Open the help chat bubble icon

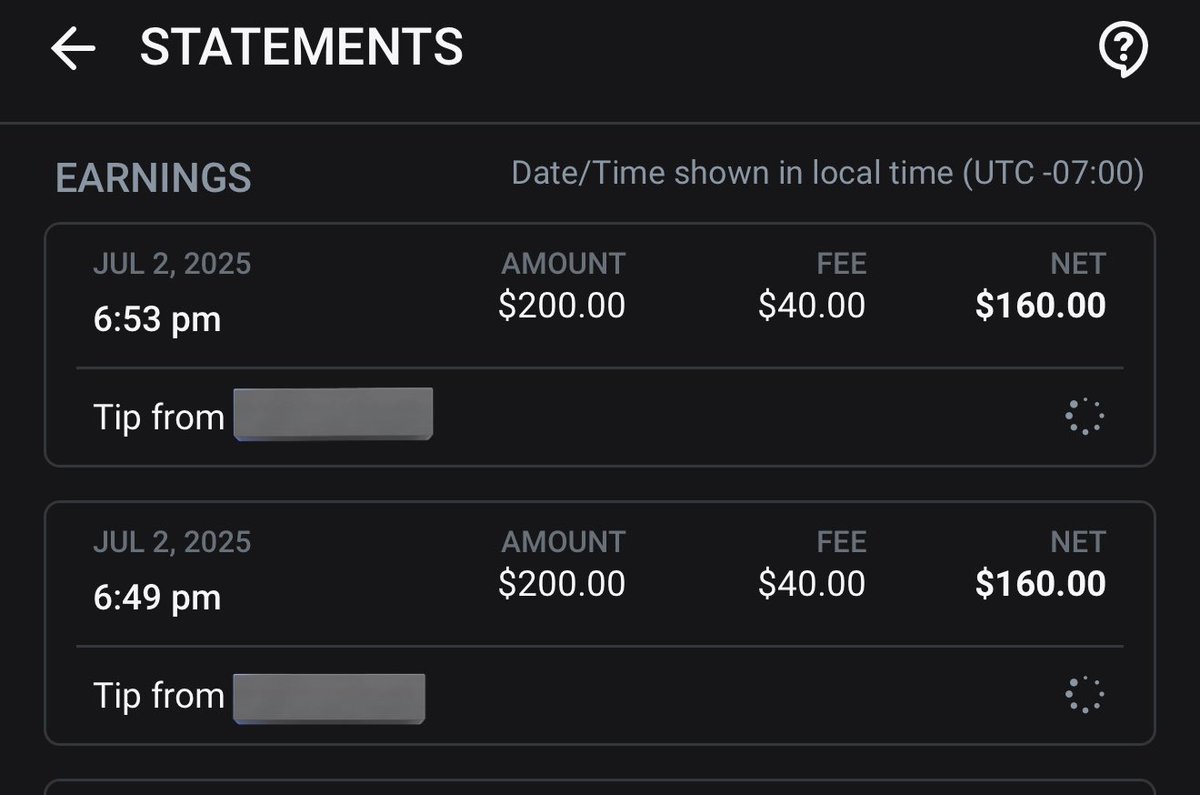(x=1122, y=48)
